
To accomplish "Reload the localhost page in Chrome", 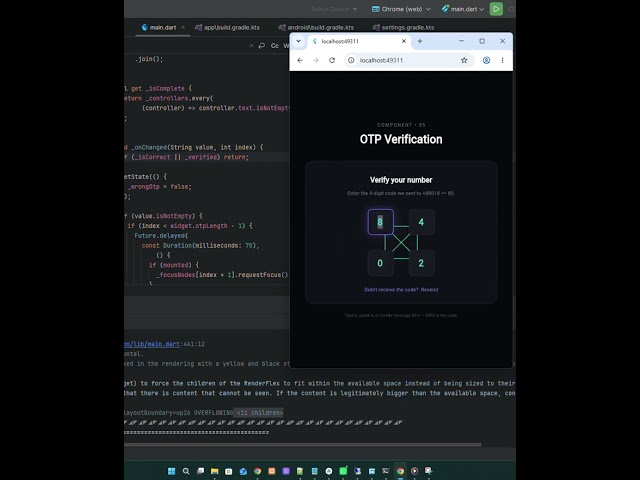I will pyautogui.click(x=332, y=60).
